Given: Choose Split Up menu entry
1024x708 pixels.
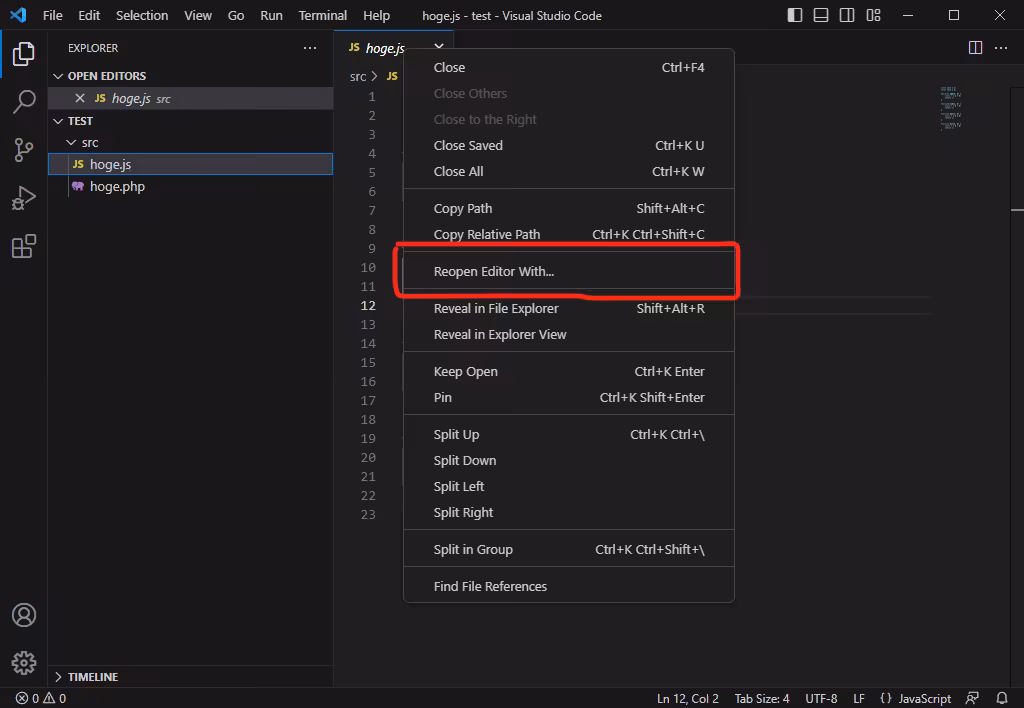Looking at the screenshot, I should [x=569, y=434].
